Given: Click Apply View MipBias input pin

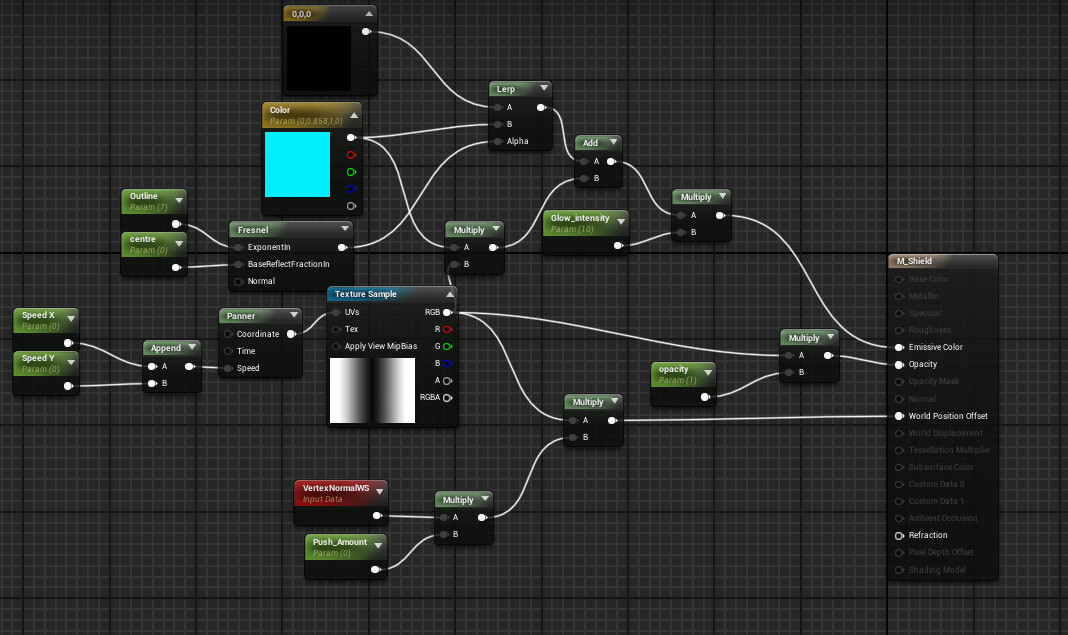Looking at the screenshot, I should 336,346.
